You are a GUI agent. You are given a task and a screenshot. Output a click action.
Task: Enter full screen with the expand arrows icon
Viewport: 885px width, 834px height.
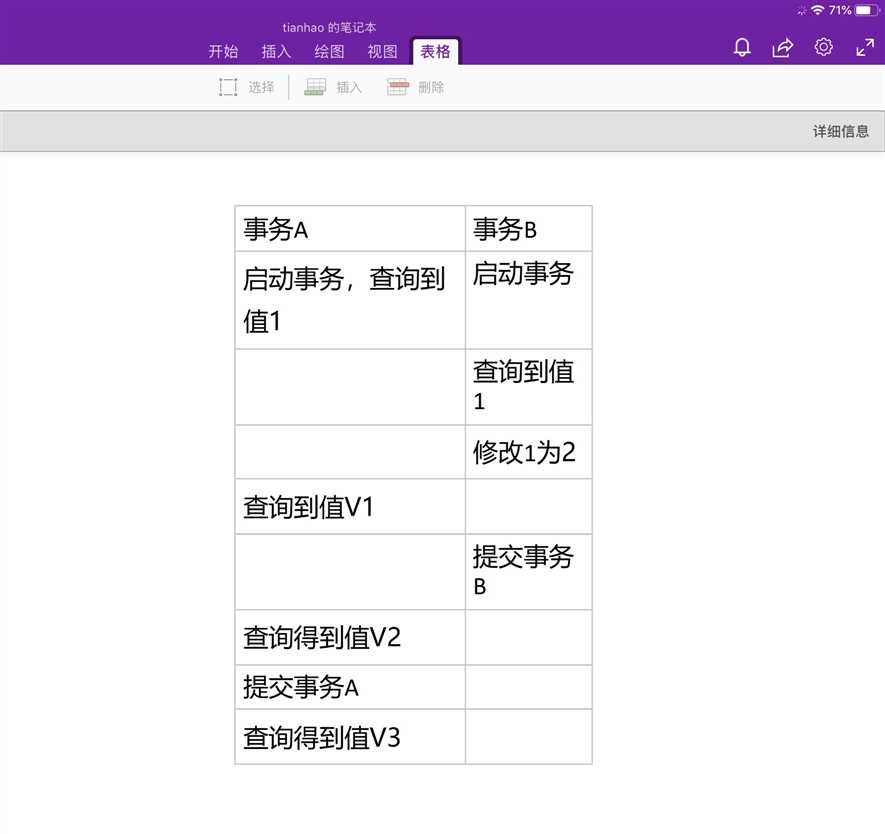[865, 47]
